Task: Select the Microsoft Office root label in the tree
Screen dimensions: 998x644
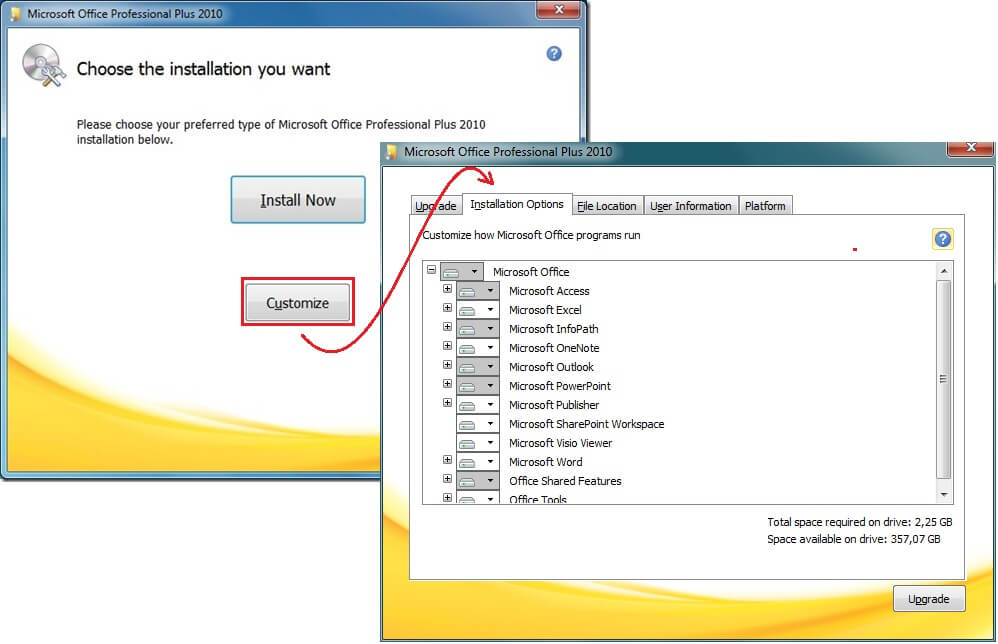Action: point(531,272)
